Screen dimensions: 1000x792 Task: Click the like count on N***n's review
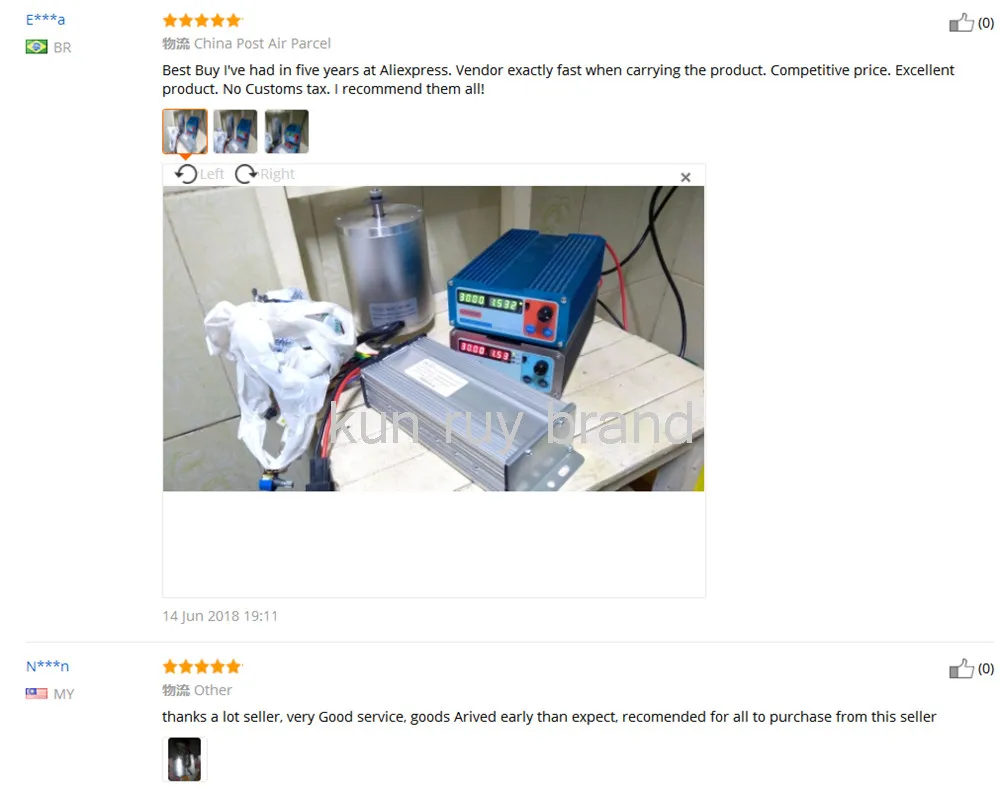(x=986, y=668)
